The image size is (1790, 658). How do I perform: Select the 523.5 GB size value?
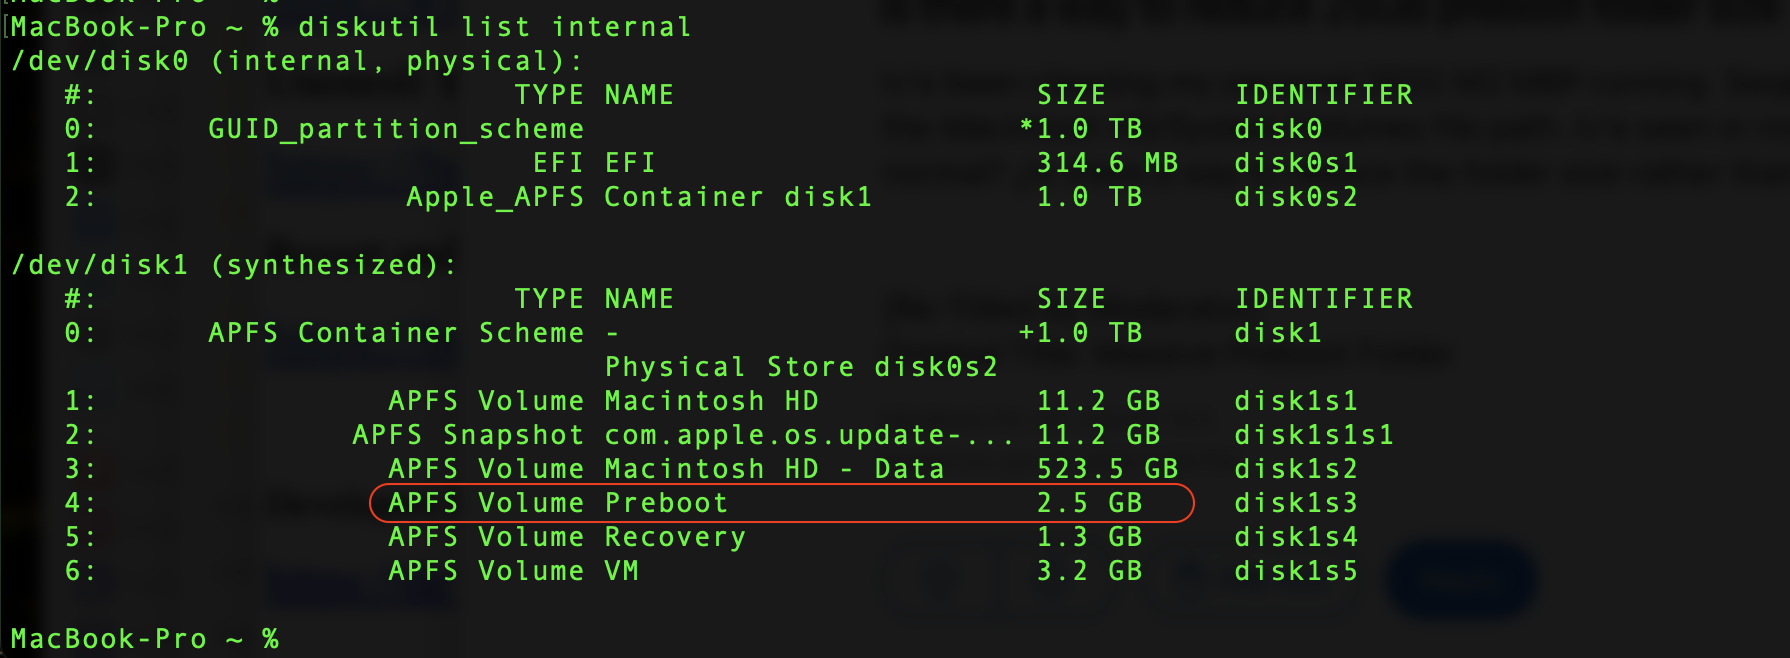(1107, 469)
